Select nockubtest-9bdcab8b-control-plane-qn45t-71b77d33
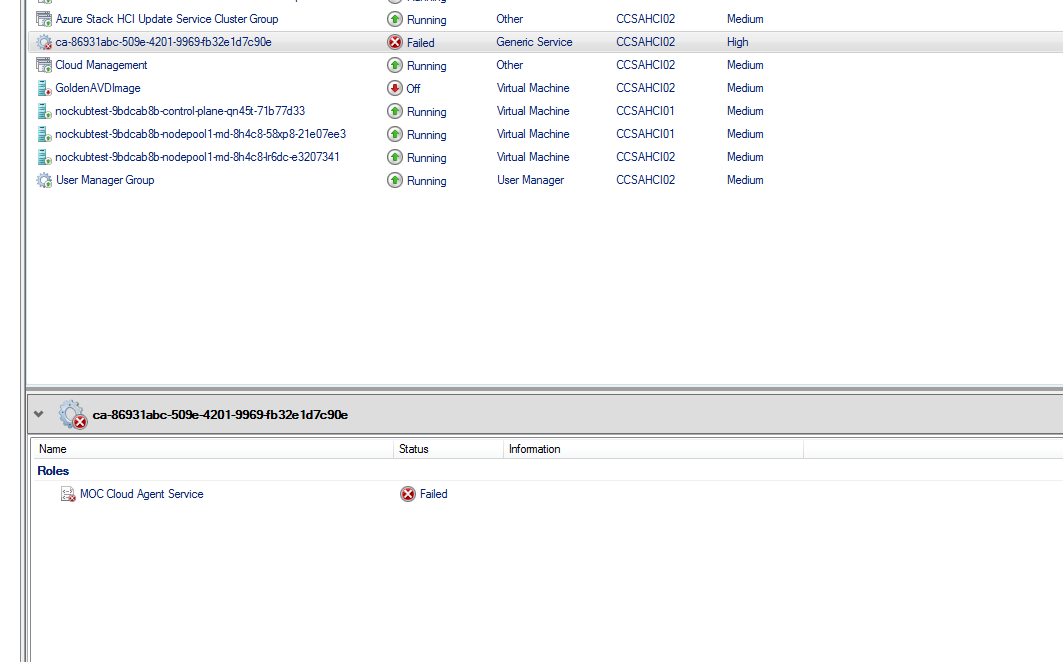The height and width of the screenshot is (662, 1063). (x=180, y=111)
